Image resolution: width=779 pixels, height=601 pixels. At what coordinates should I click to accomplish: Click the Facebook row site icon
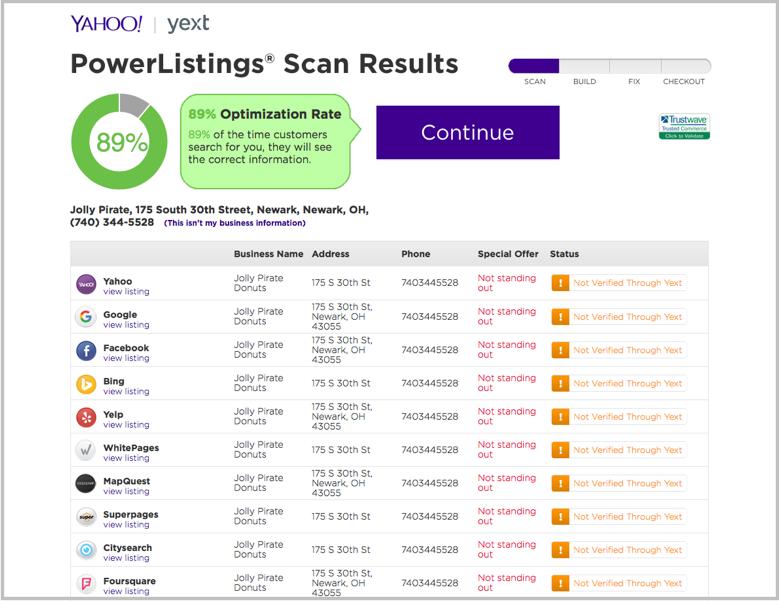pos(86,351)
